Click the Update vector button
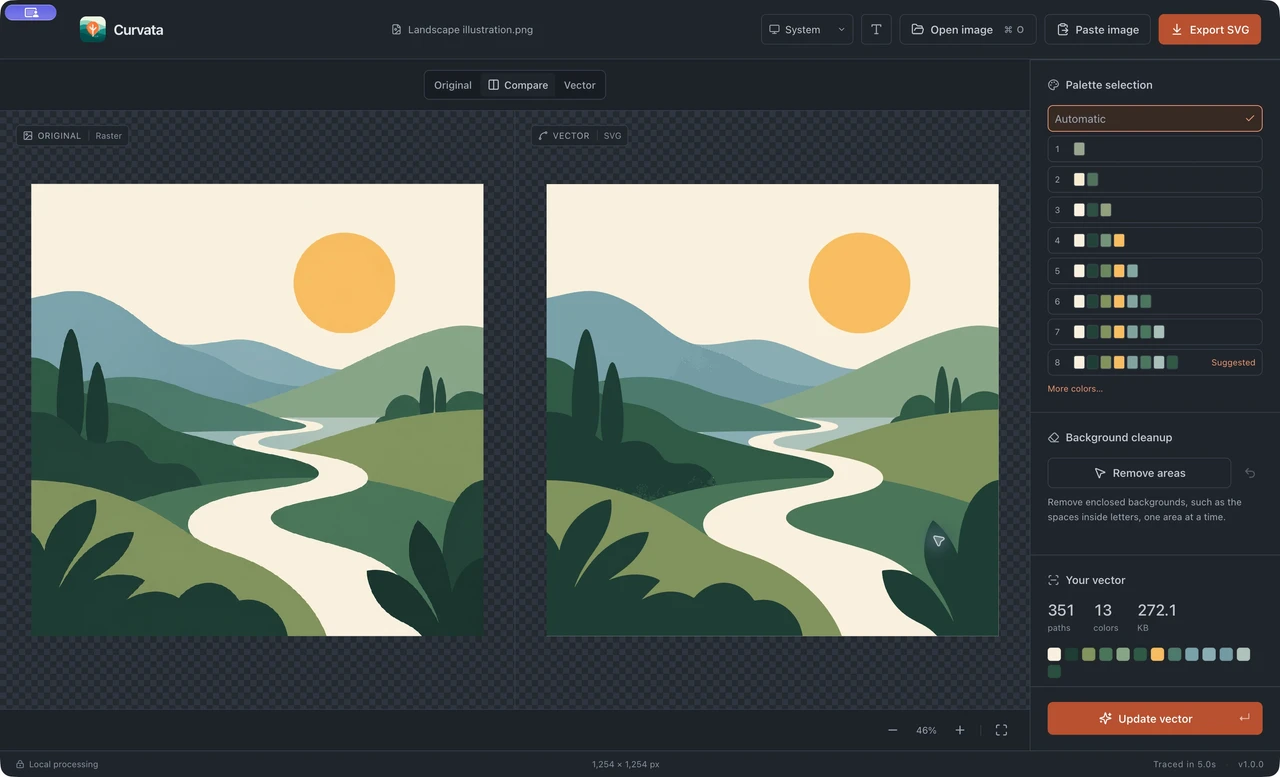The height and width of the screenshot is (777, 1280). pyautogui.click(x=1155, y=718)
